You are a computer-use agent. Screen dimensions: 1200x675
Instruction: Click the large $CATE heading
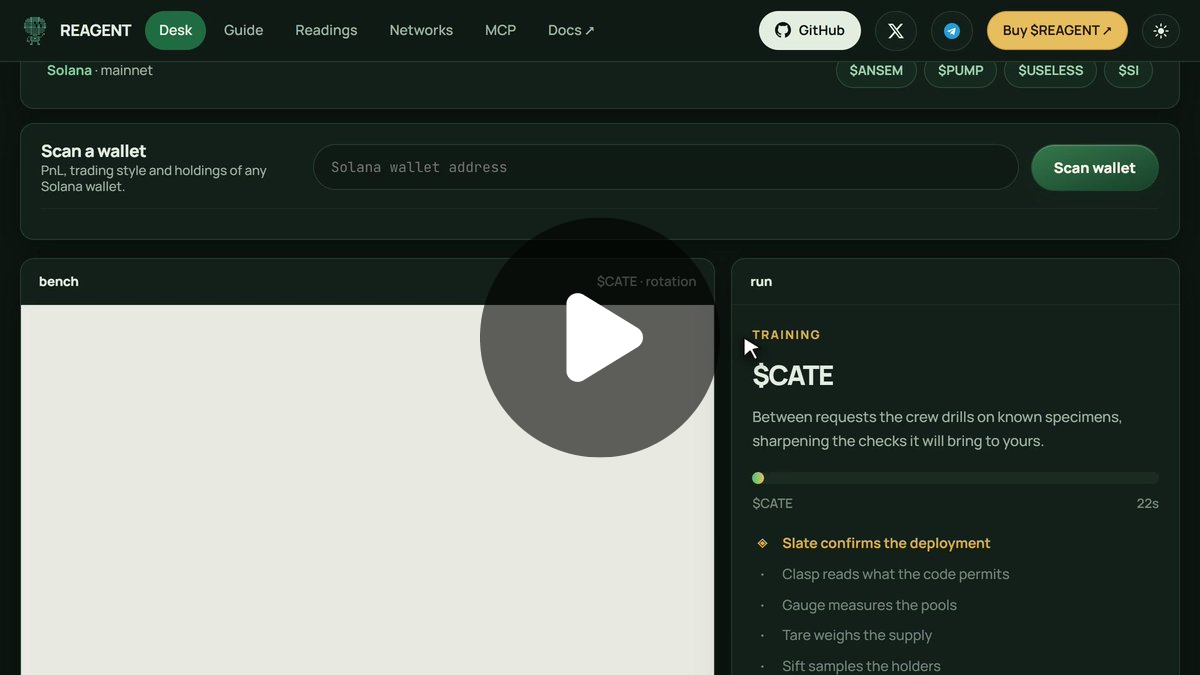coord(793,375)
